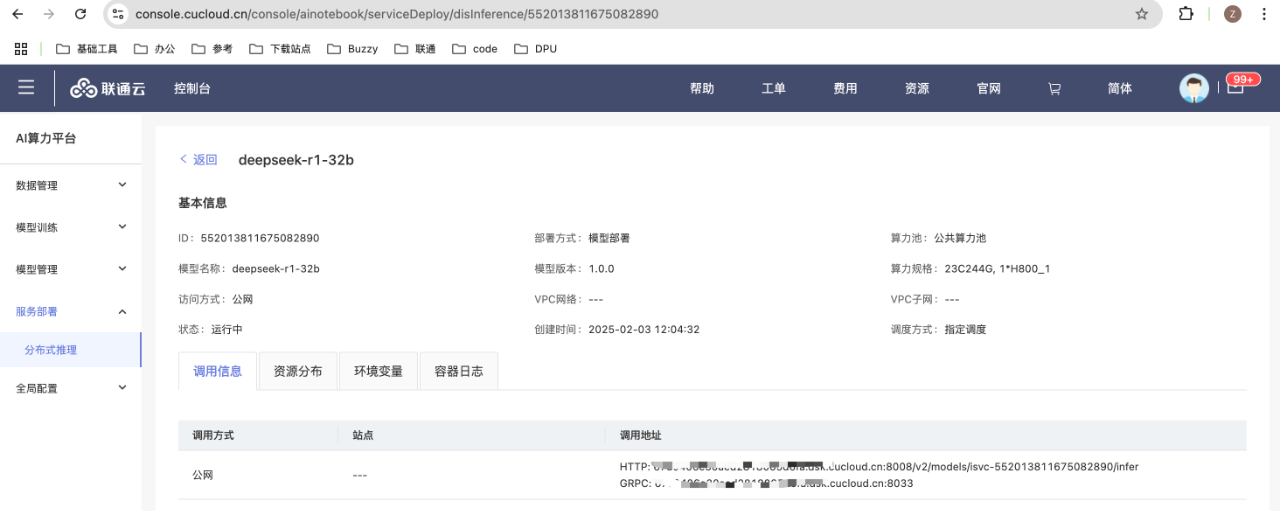Select 分布式推理 in the sidebar

pos(71,350)
